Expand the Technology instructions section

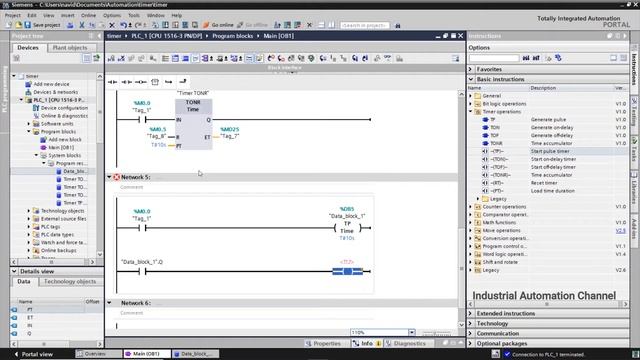tap(471, 323)
